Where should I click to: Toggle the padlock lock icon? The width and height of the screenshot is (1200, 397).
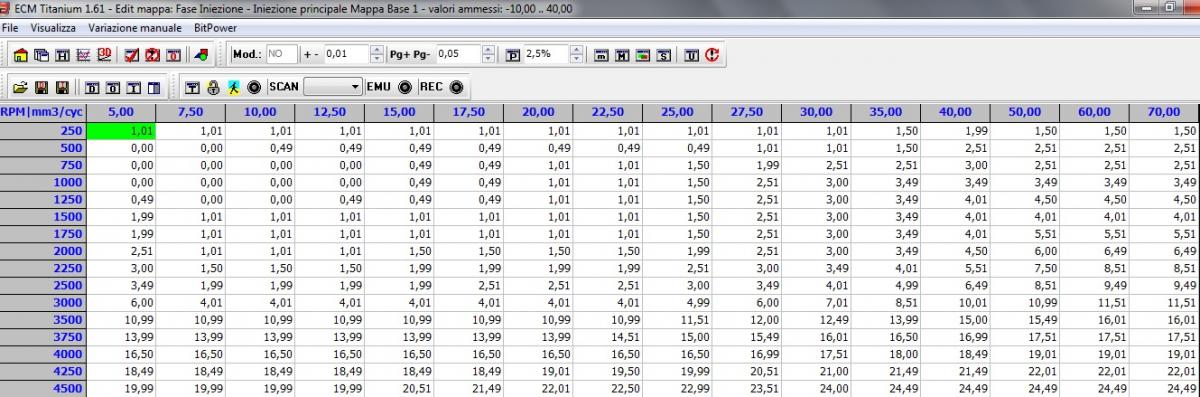click(x=213, y=87)
